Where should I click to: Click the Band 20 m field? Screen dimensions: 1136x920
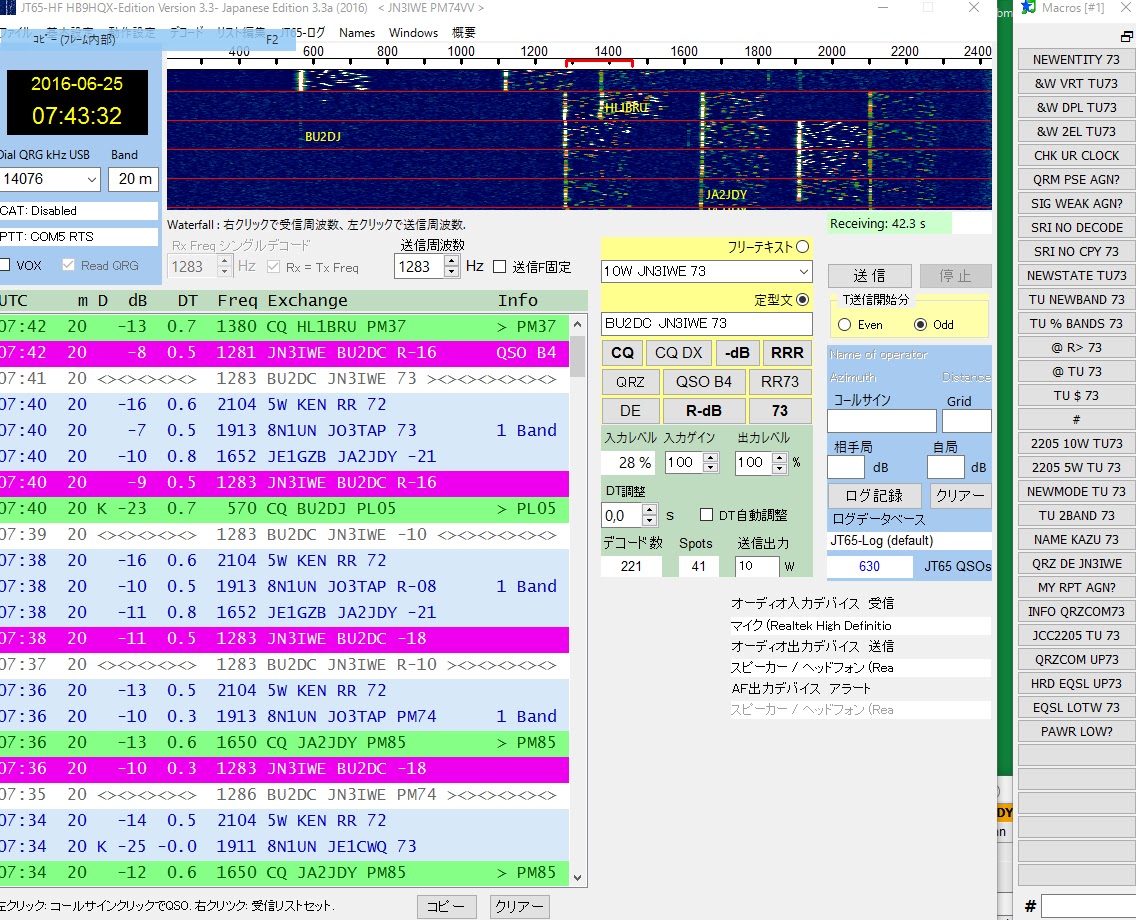134,179
